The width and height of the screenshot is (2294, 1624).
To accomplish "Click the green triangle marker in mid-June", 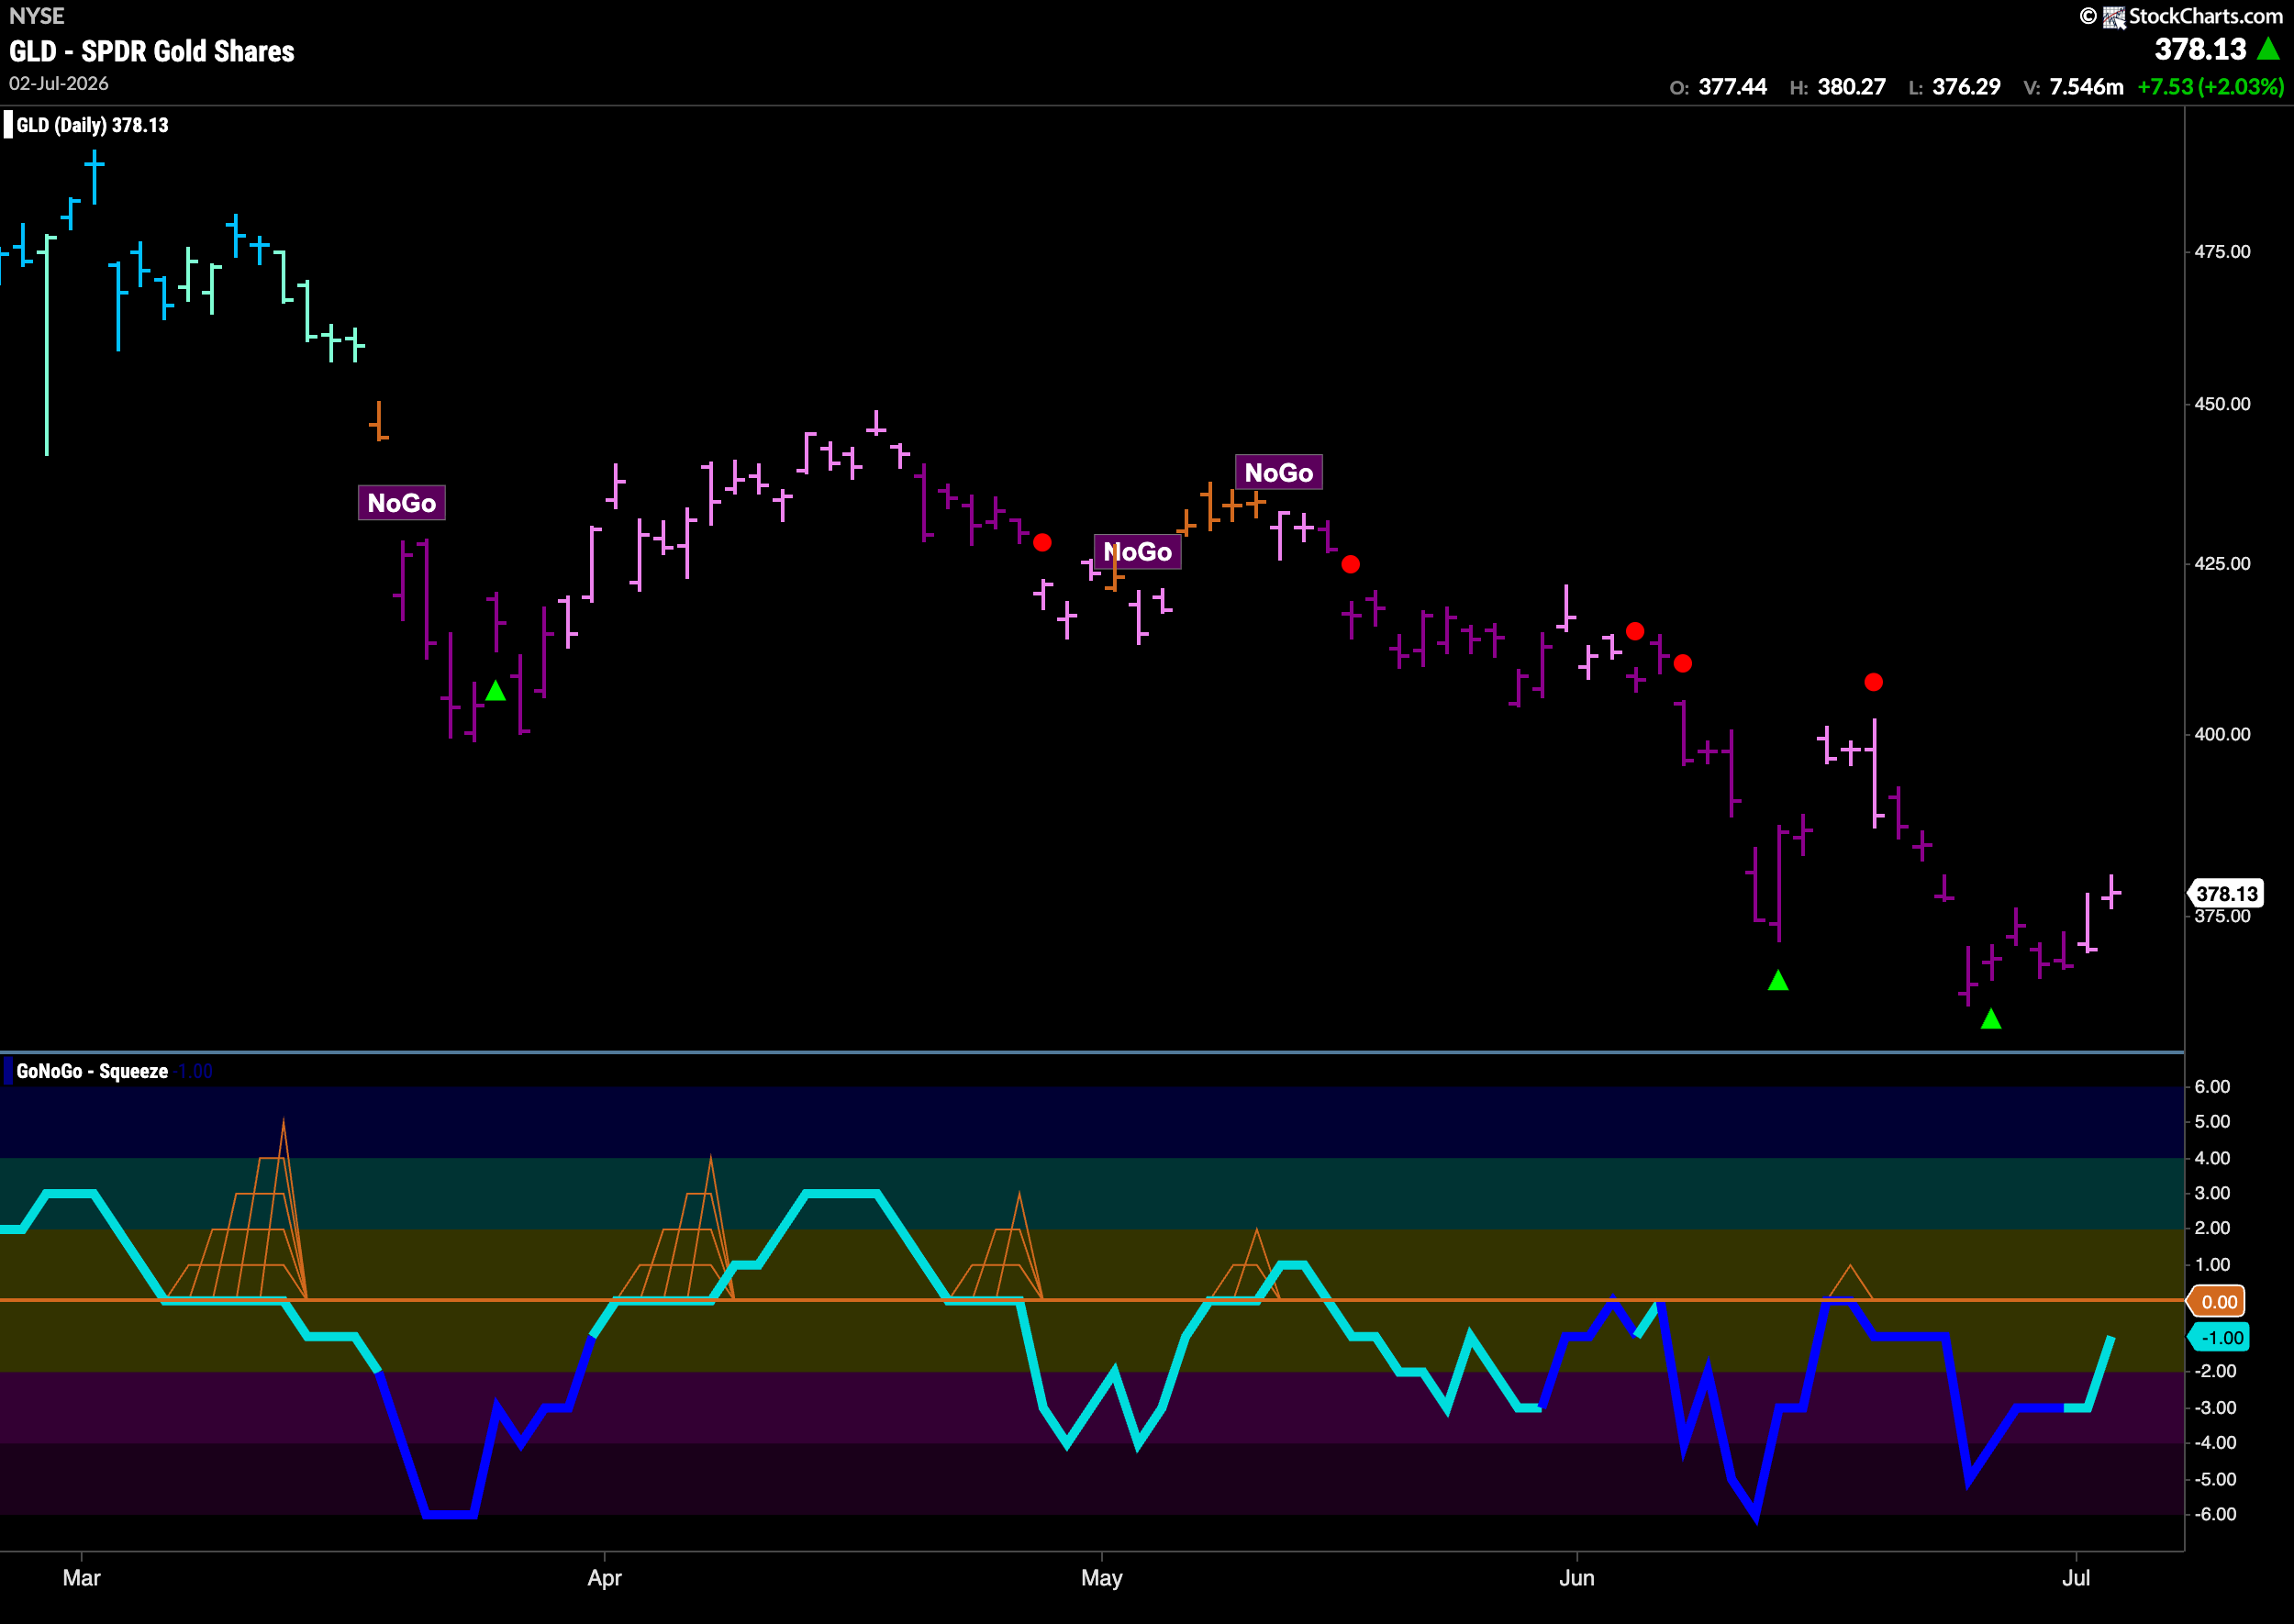I will point(1778,981).
